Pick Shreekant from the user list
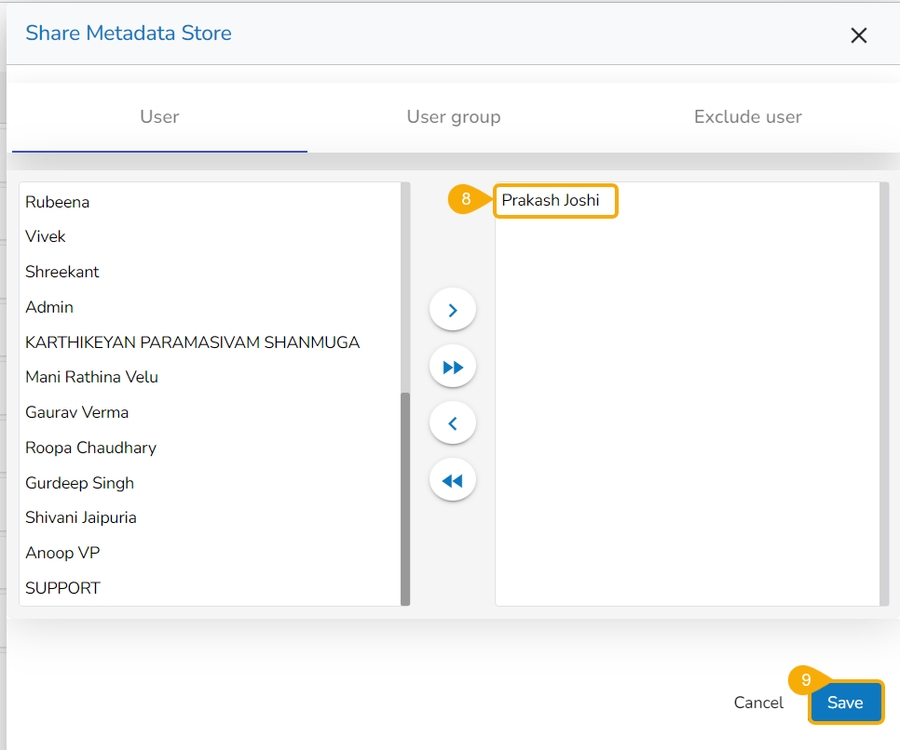 coord(62,272)
